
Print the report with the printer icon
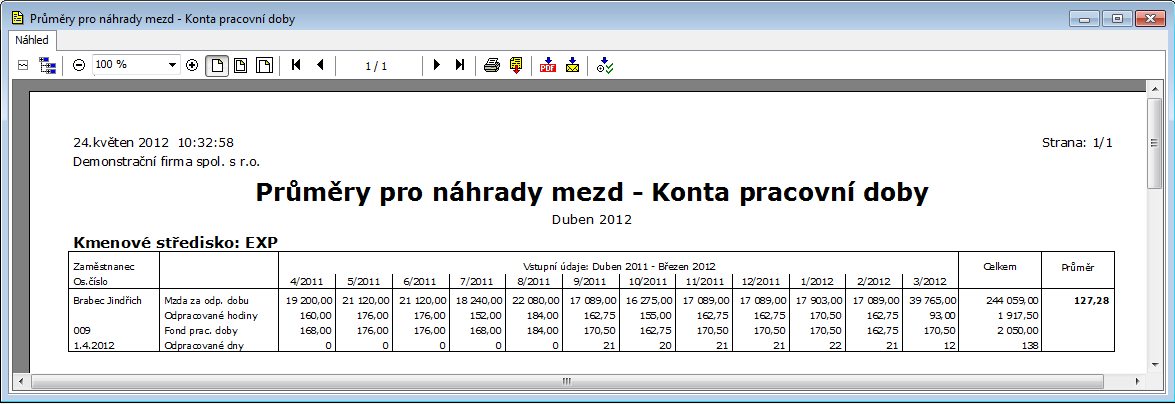click(x=491, y=65)
